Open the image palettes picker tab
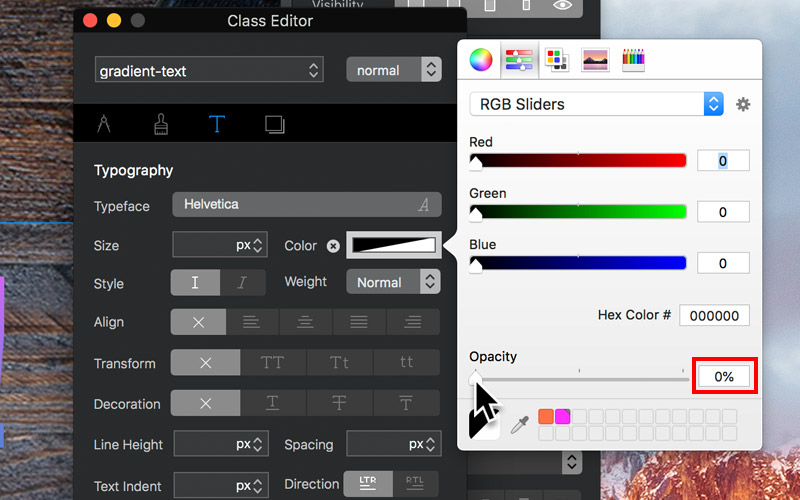Viewport: 800px width, 500px height. point(595,60)
